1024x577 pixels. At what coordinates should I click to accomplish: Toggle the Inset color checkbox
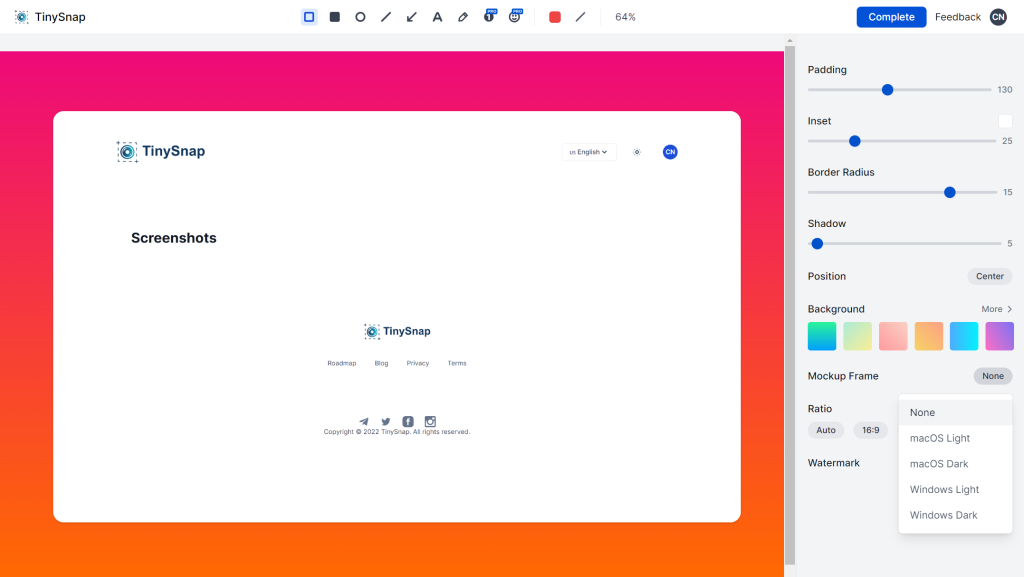click(1005, 121)
